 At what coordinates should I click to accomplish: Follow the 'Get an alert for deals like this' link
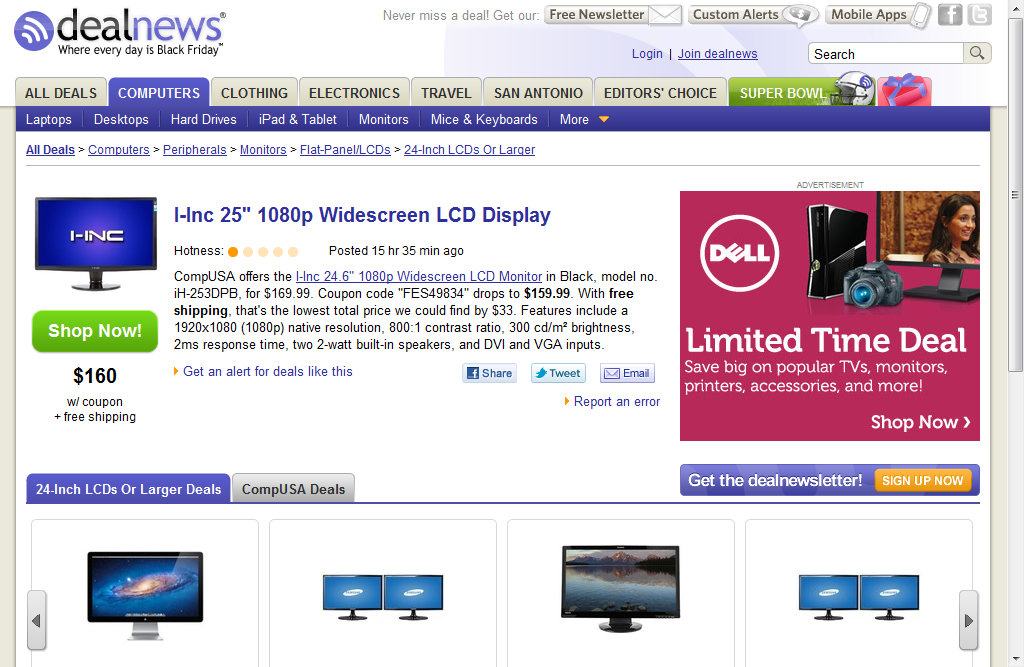(x=268, y=371)
